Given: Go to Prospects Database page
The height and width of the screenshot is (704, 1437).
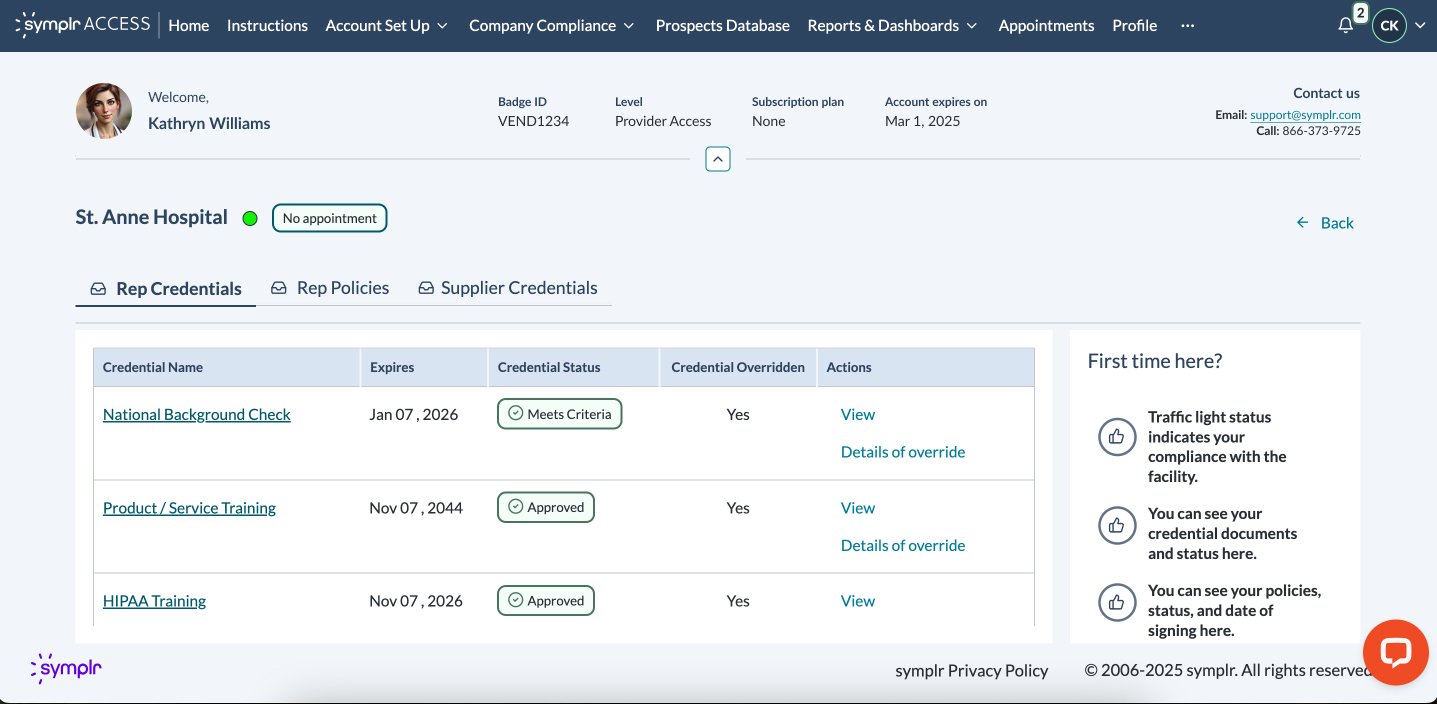Looking at the screenshot, I should point(722,26).
